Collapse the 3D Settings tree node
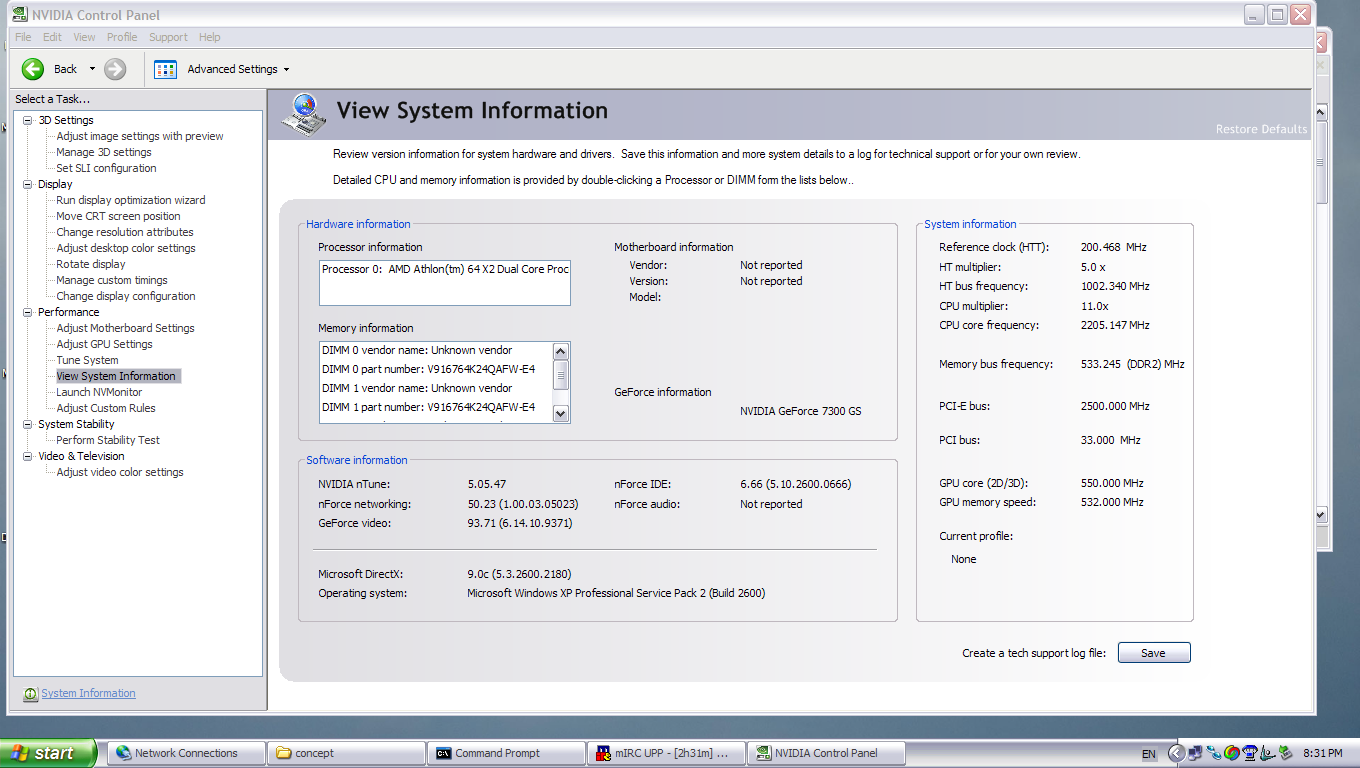 pyautogui.click(x=28, y=121)
